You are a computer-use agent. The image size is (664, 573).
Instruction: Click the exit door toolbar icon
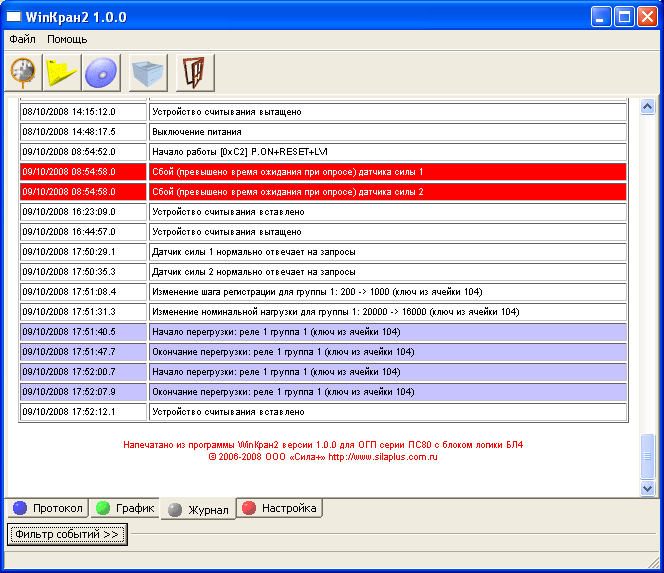click(195, 72)
